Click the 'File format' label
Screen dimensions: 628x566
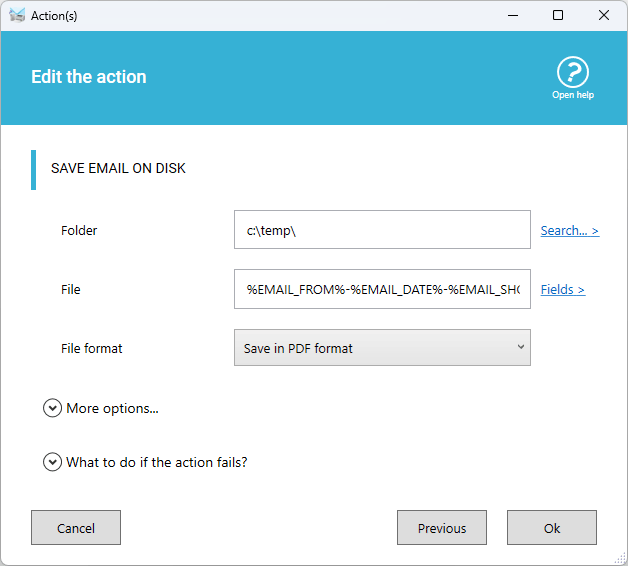click(92, 348)
